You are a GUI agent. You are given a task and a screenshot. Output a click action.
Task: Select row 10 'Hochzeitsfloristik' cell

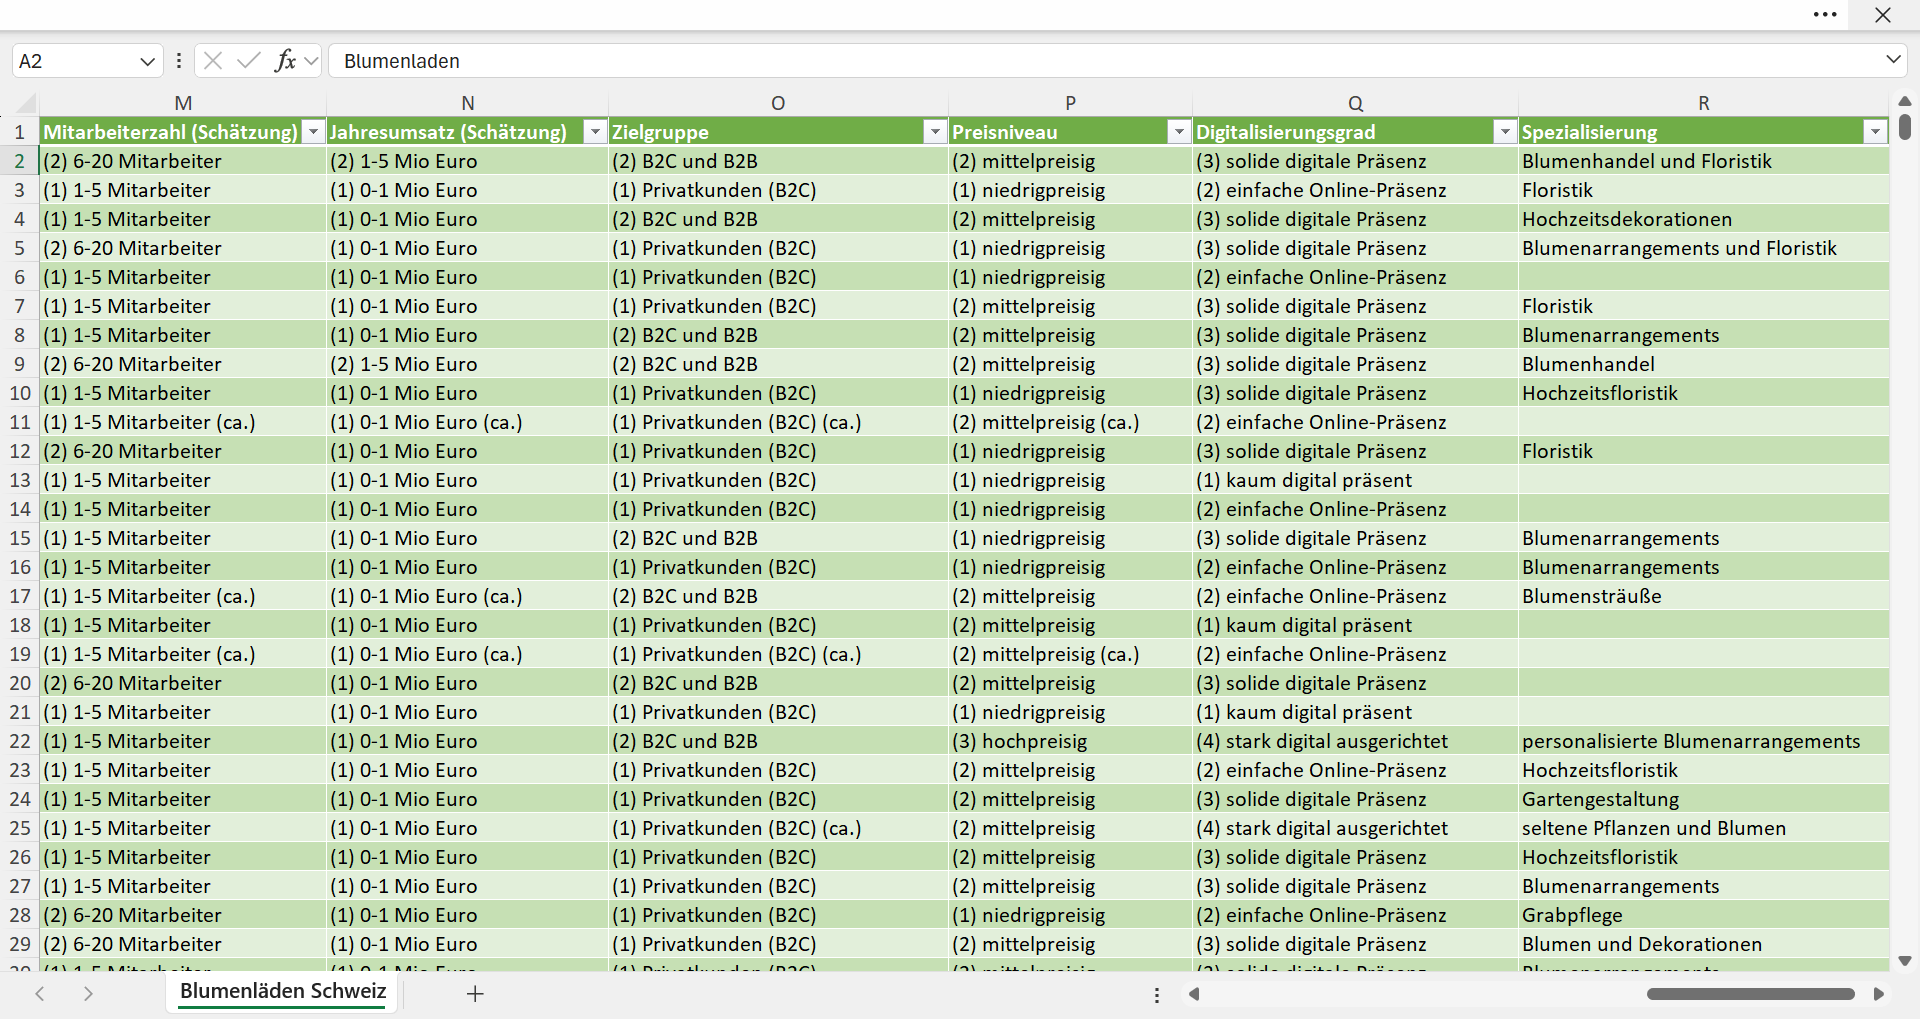1704,393
